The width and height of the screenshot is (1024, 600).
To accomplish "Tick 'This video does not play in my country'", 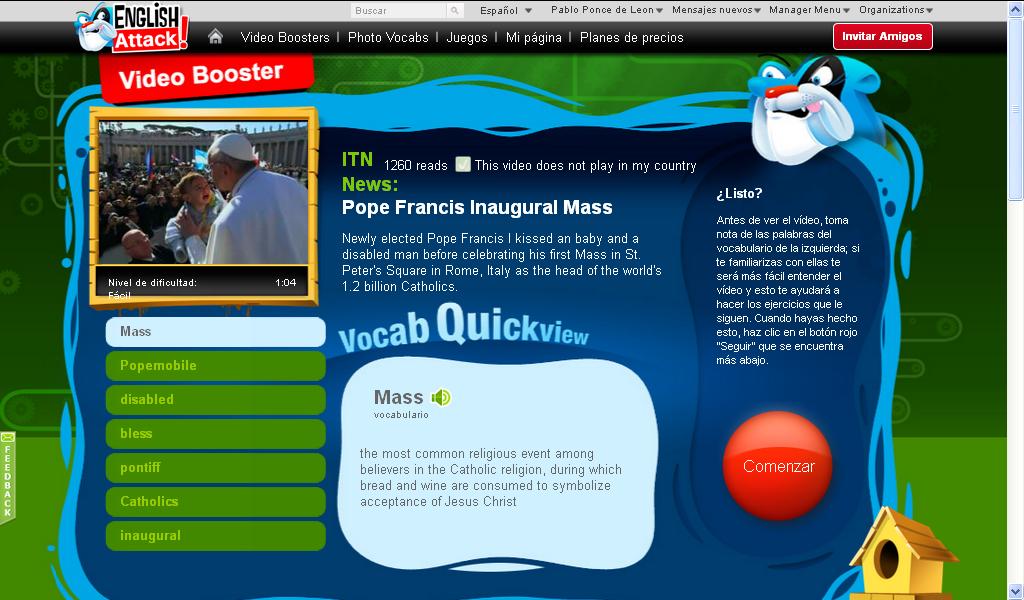I will [x=462, y=165].
